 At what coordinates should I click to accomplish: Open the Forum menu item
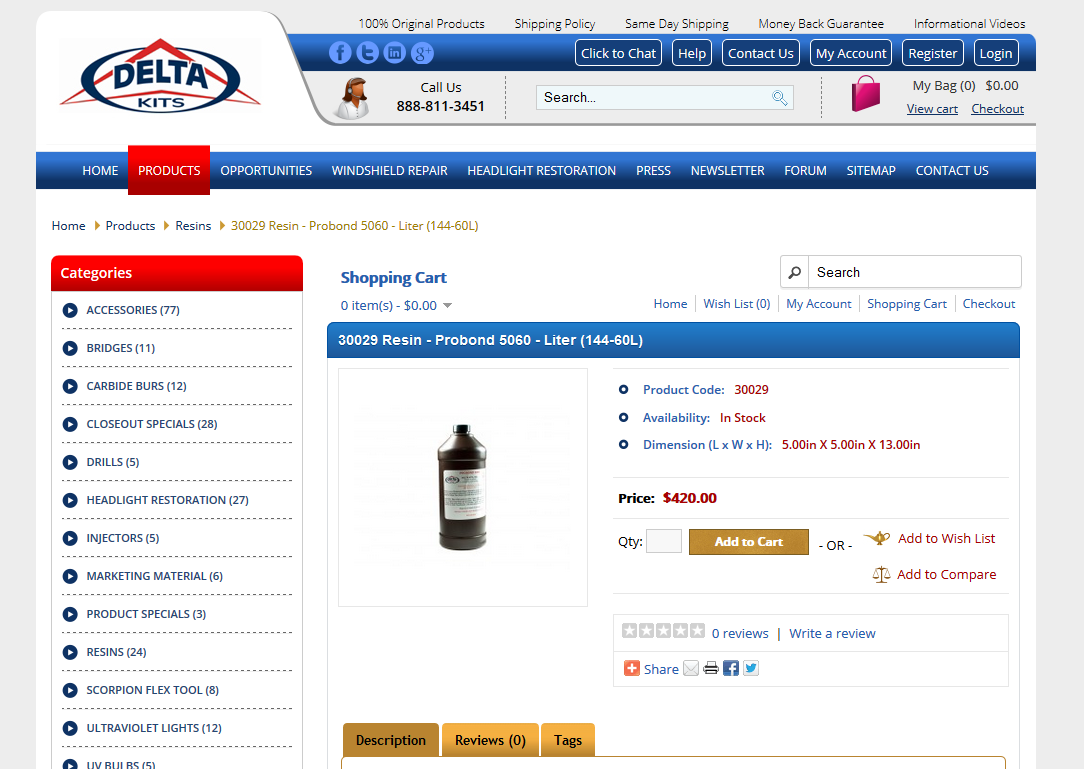(x=805, y=171)
